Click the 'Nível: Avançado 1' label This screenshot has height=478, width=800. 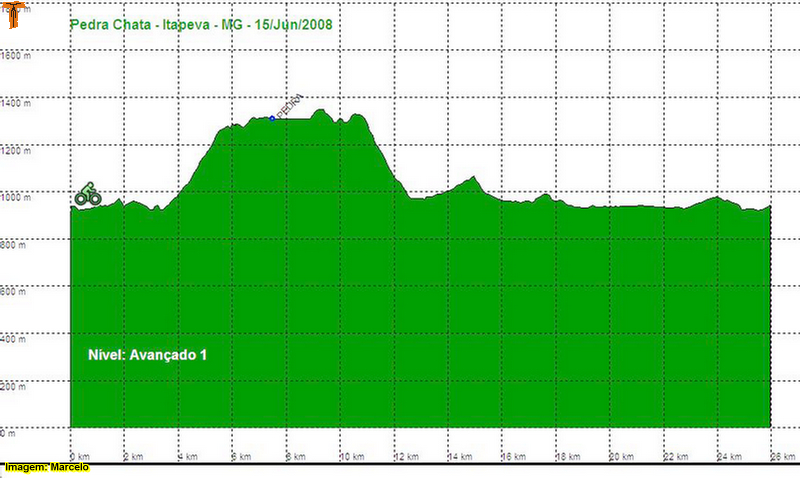click(x=147, y=355)
